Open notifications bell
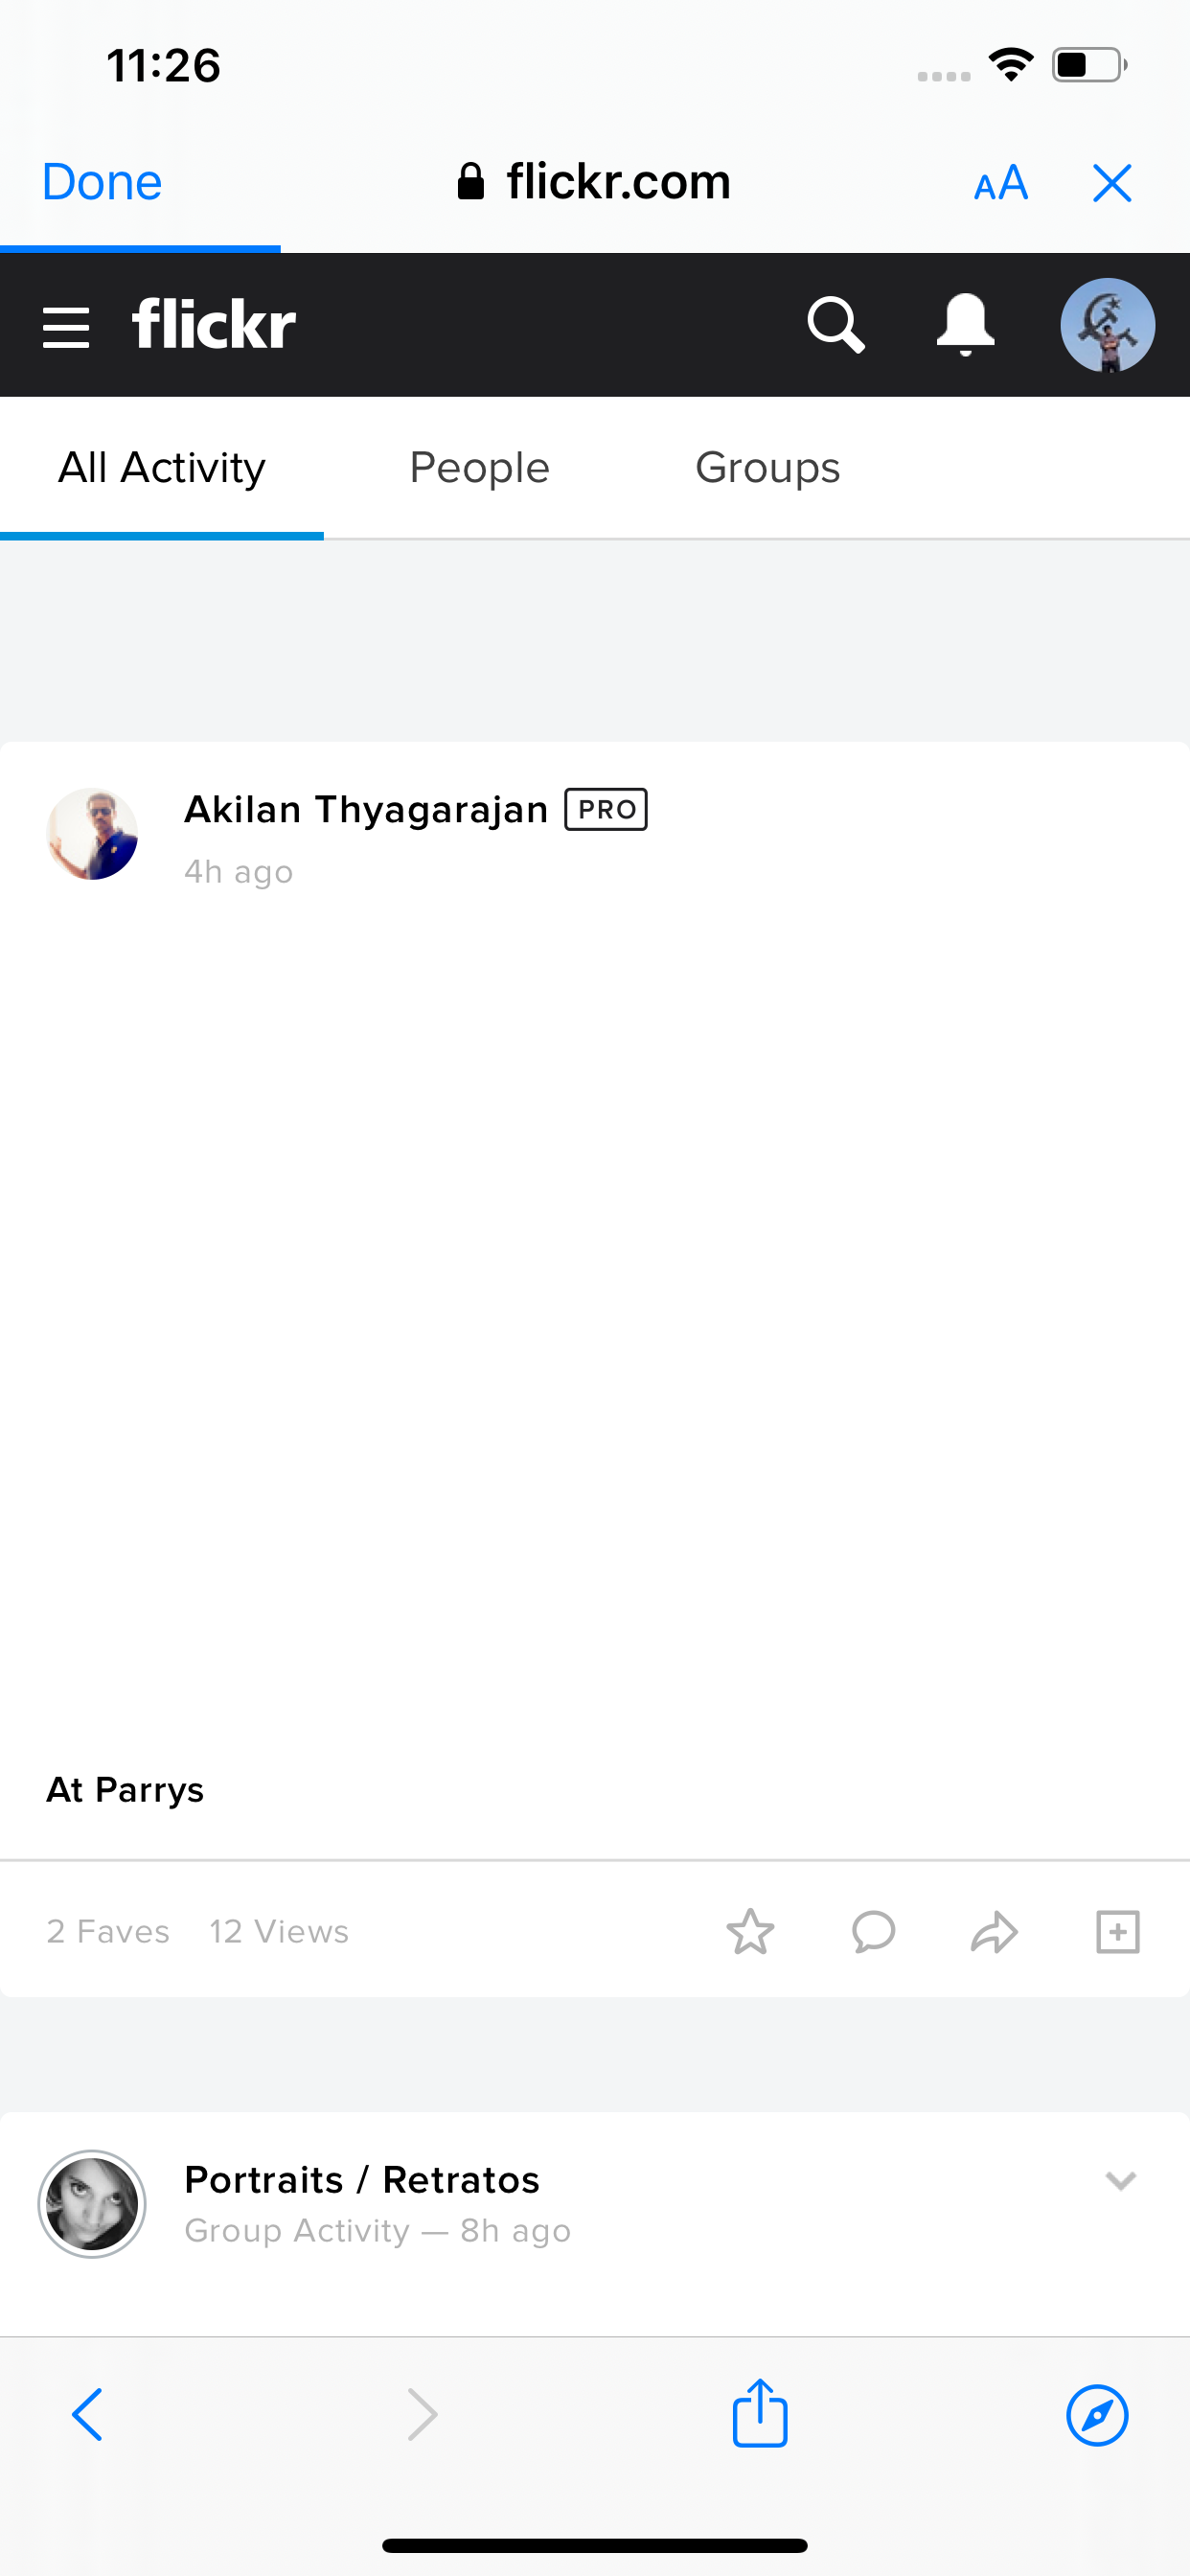Screen dimensions: 1190x2576 (x=965, y=325)
